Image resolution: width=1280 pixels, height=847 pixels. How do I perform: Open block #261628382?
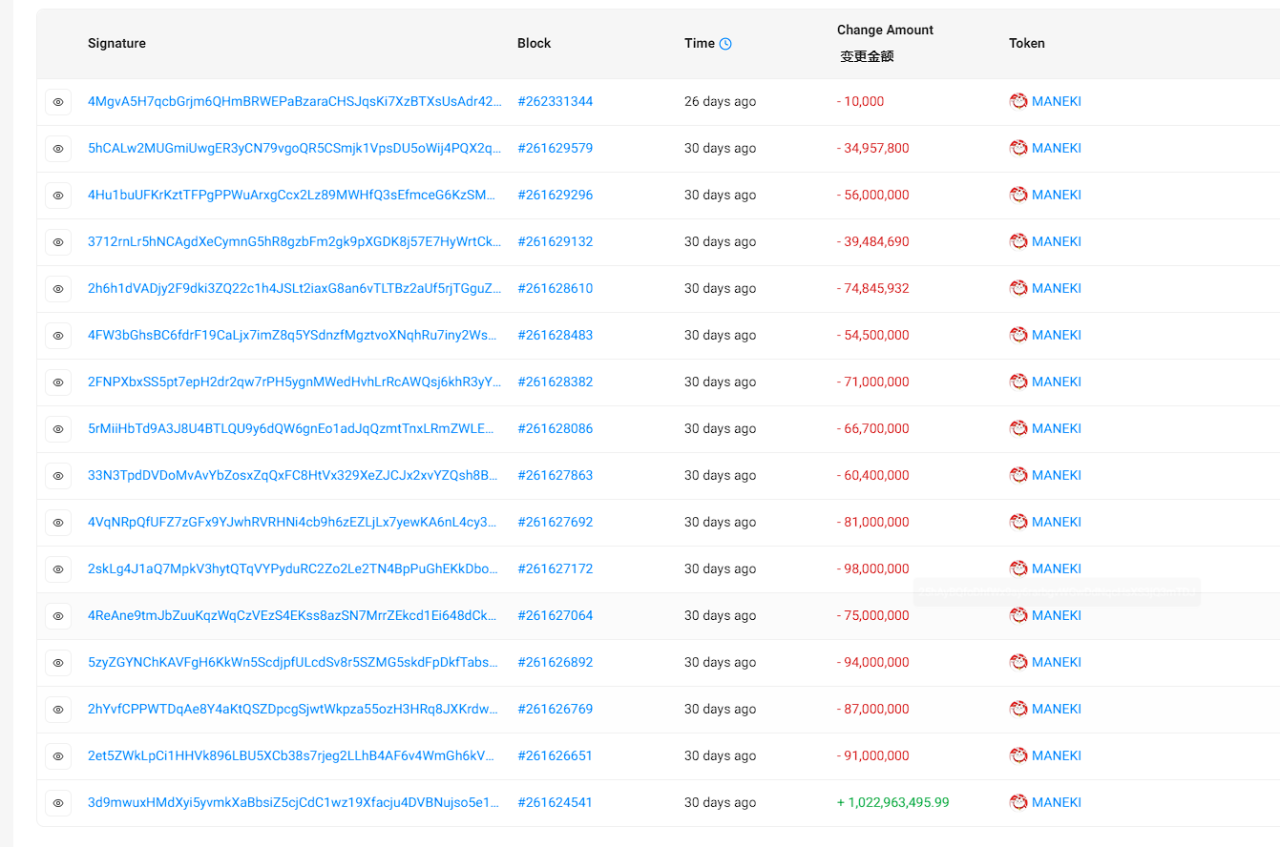coord(555,381)
